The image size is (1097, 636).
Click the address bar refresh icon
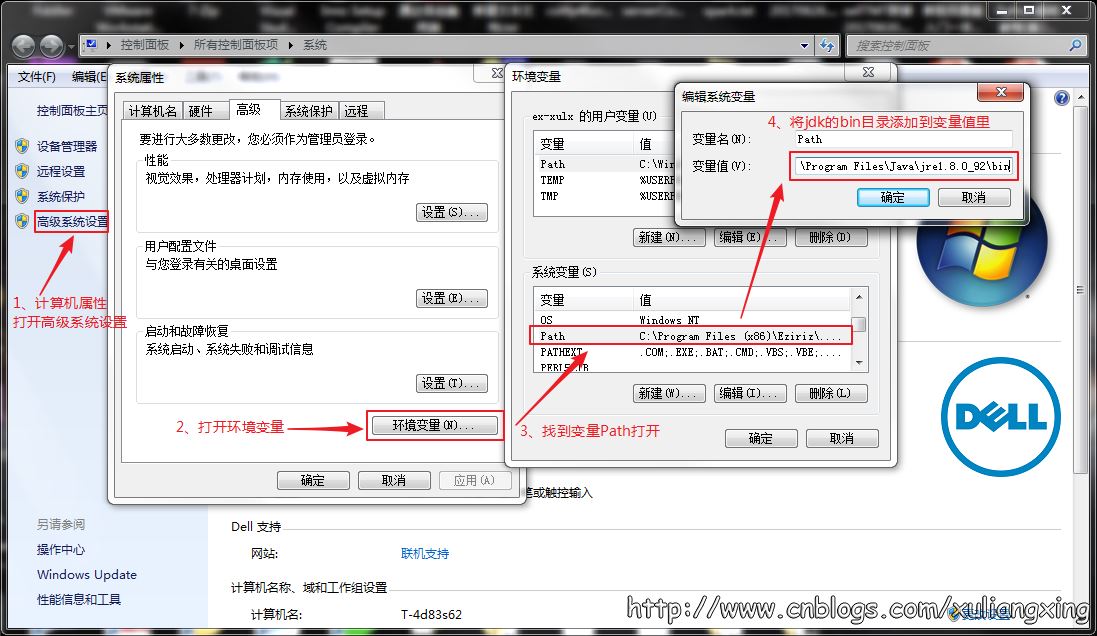827,45
